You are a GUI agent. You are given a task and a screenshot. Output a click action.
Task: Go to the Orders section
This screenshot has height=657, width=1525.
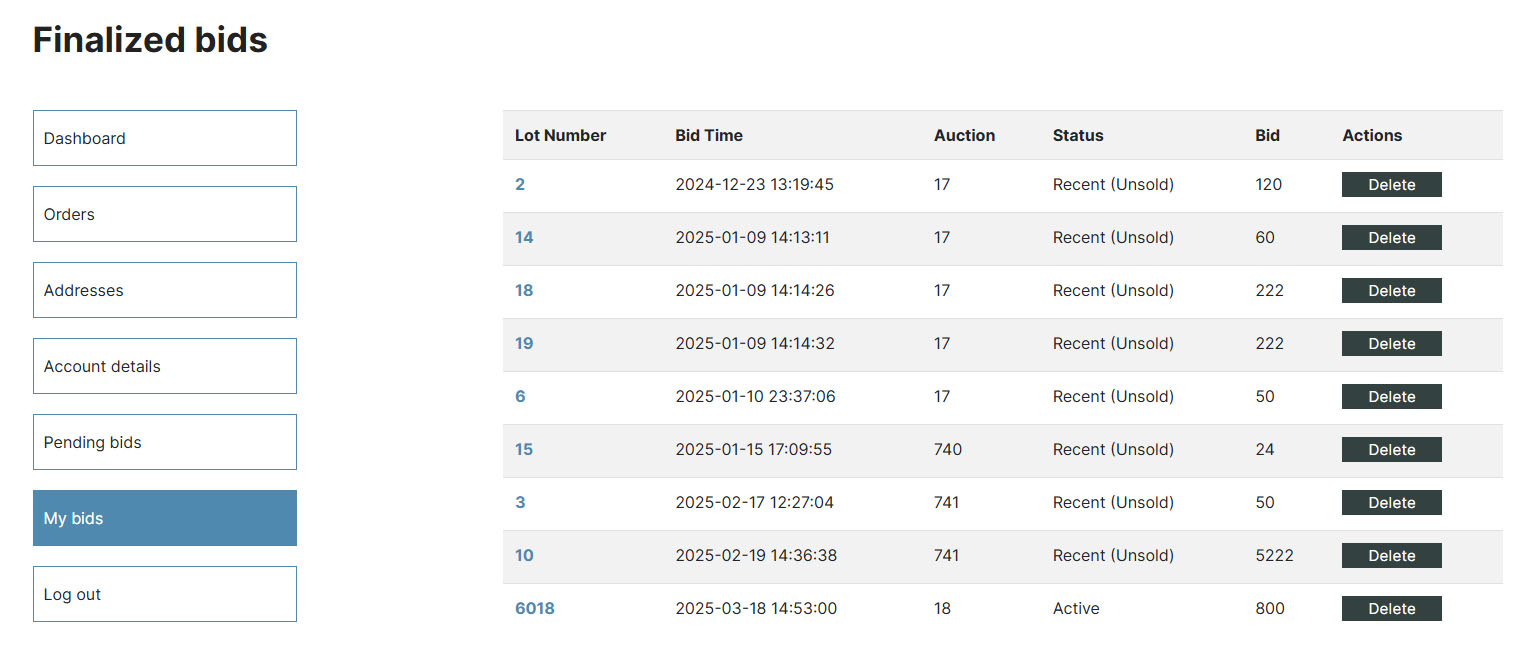tap(165, 214)
